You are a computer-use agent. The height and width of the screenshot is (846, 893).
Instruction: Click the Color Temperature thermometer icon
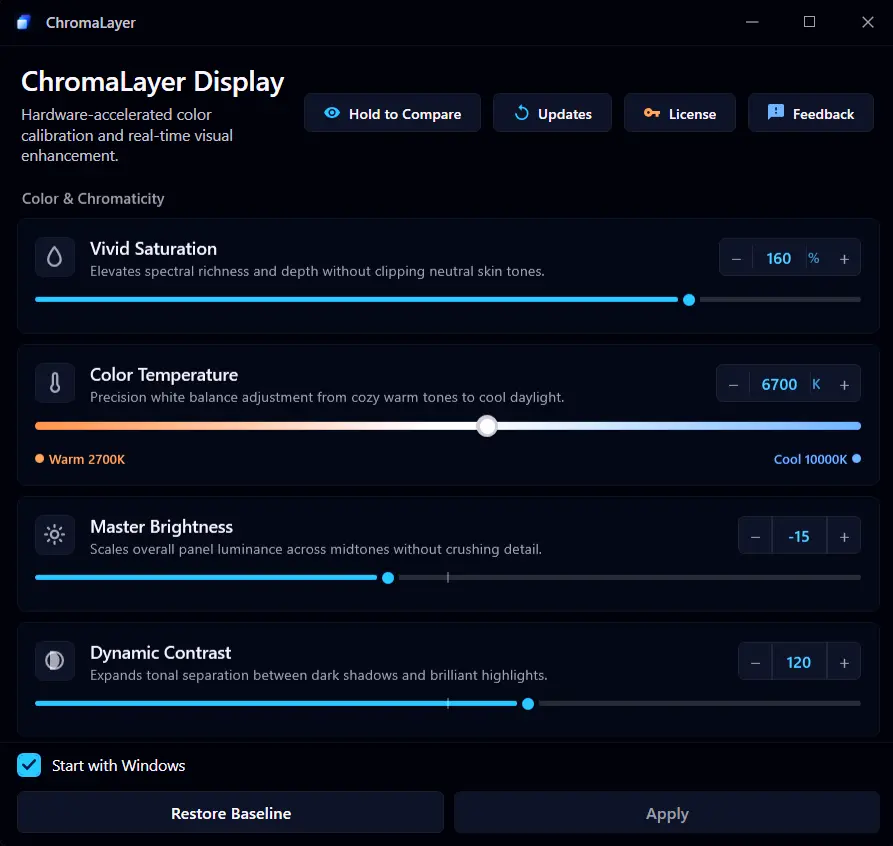55,383
